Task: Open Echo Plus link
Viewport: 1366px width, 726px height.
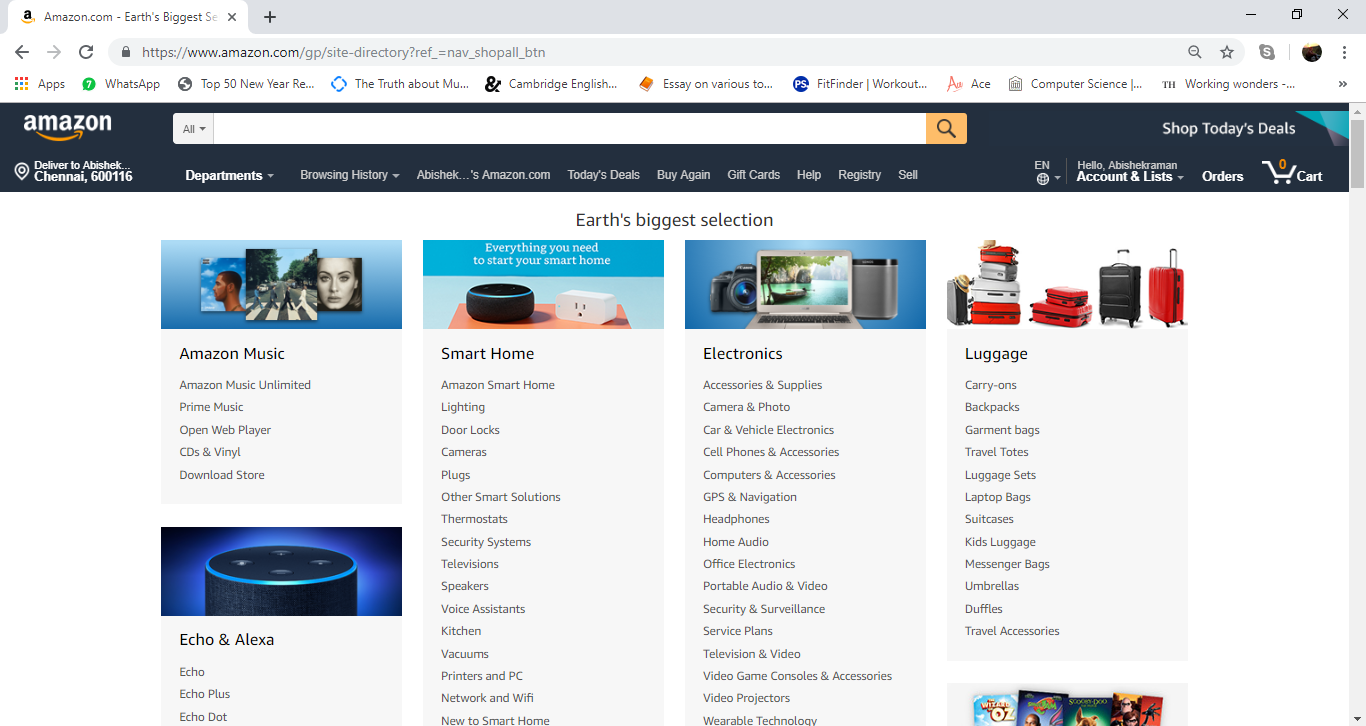Action: coord(205,694)
